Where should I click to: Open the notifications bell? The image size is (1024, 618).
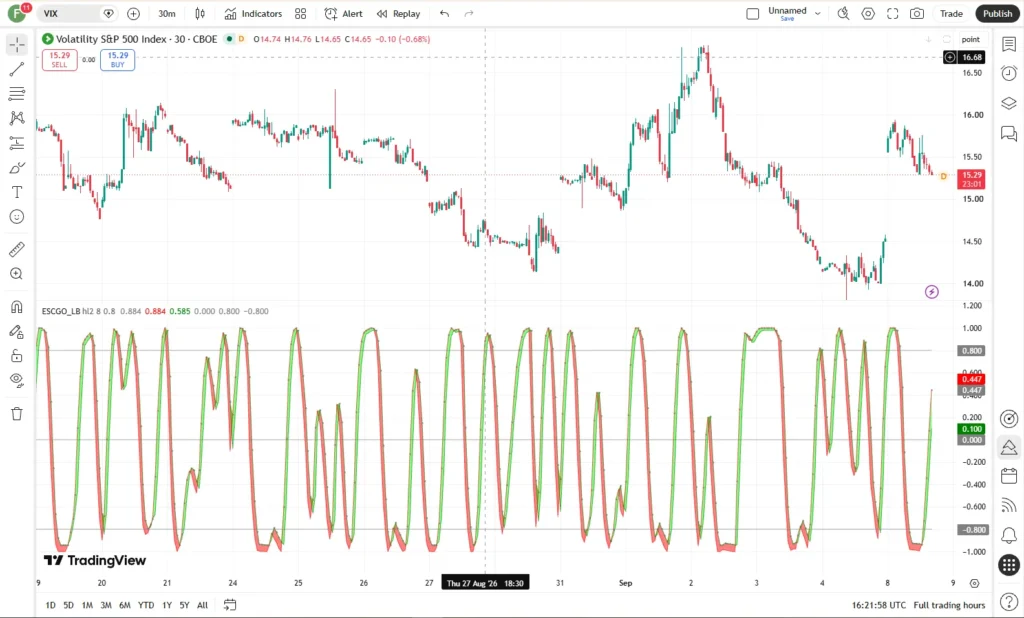pyautogui.click(x=1009, y=536)
